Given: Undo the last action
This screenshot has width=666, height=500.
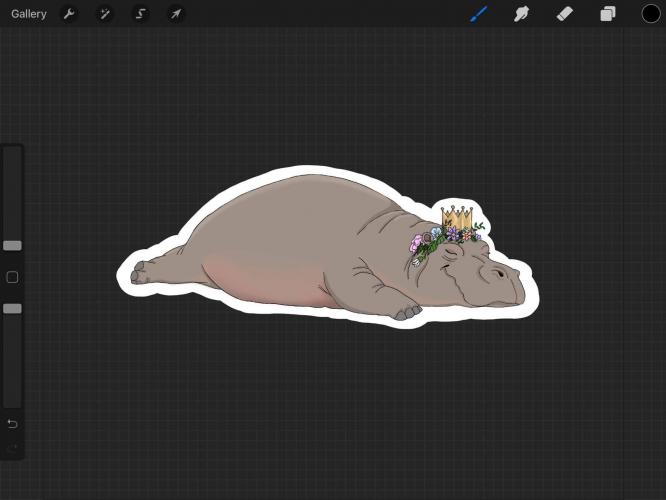Looking at the screenshot, I should pos(12,424).
